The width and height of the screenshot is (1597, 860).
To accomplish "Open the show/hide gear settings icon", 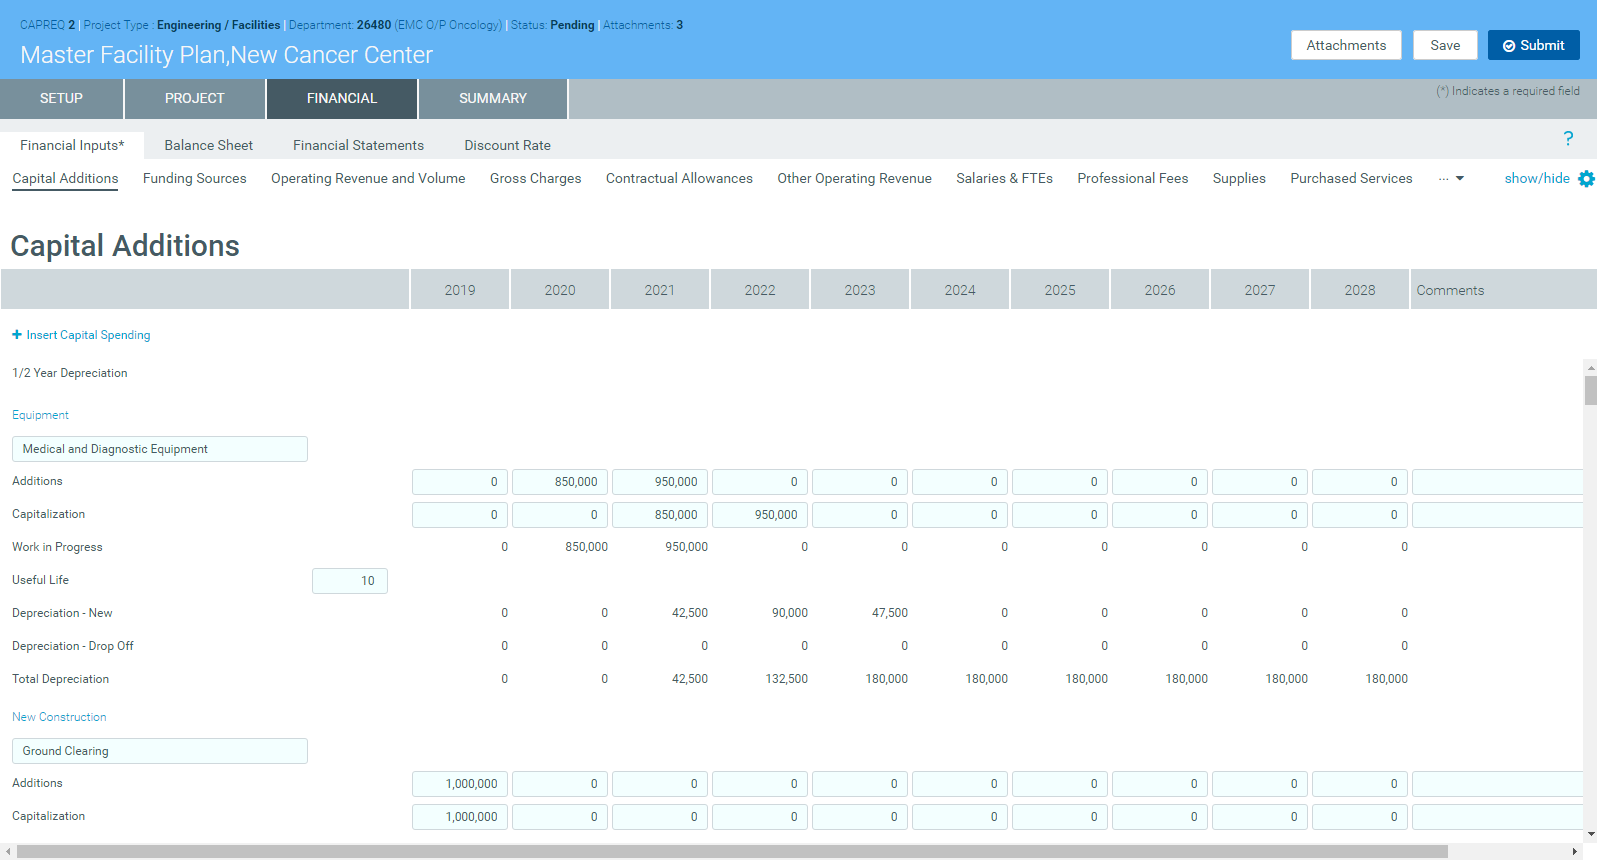I will pyautogui.click(x=1586, y=179).
